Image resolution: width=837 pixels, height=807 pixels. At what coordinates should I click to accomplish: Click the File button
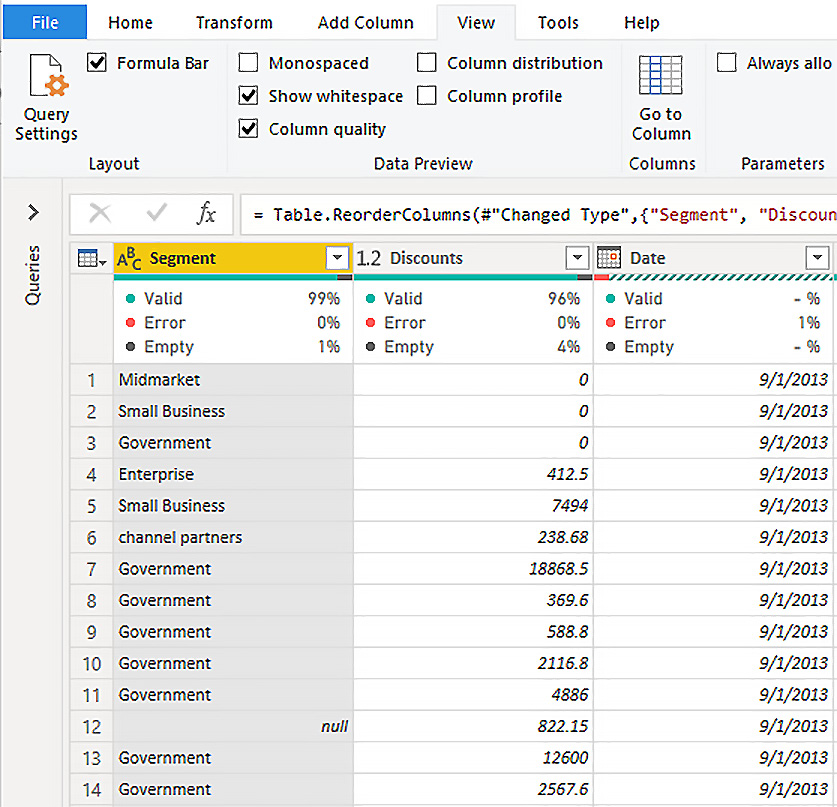(45, 22)
